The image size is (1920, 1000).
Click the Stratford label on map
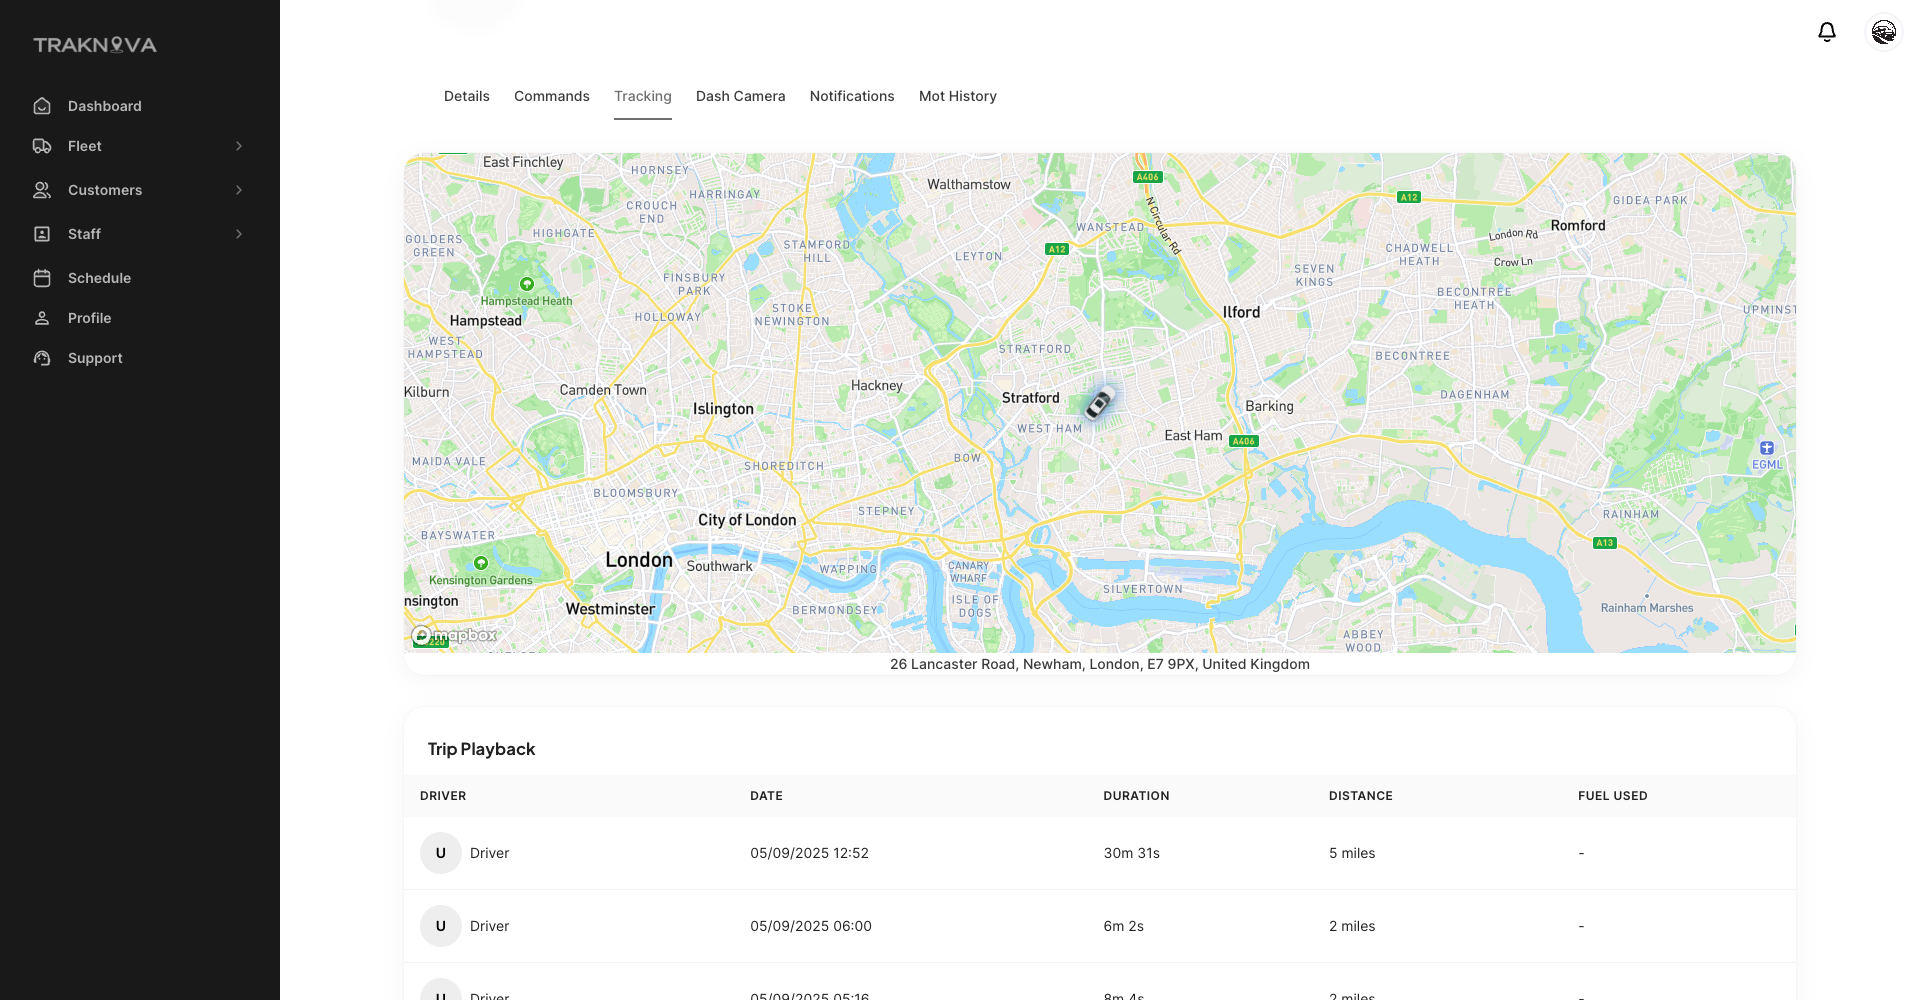pyautogui.click(x=1031, y=398)
